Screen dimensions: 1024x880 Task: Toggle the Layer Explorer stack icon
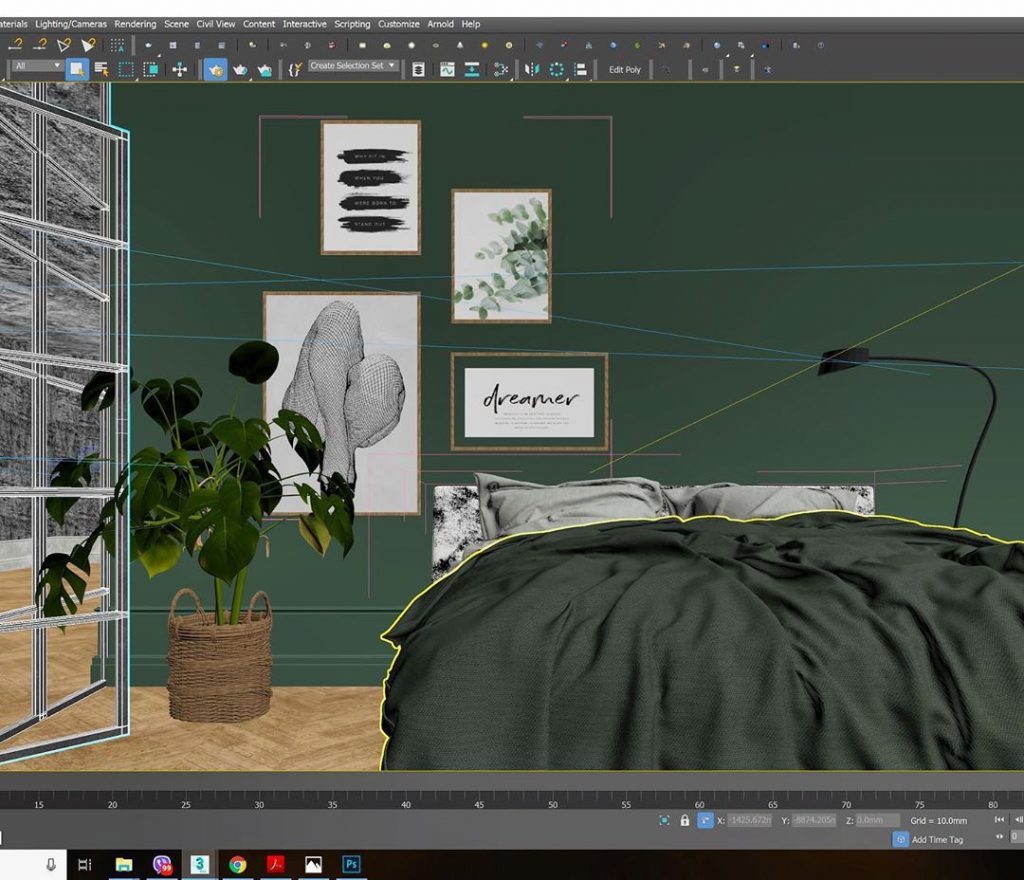(419, 69)
